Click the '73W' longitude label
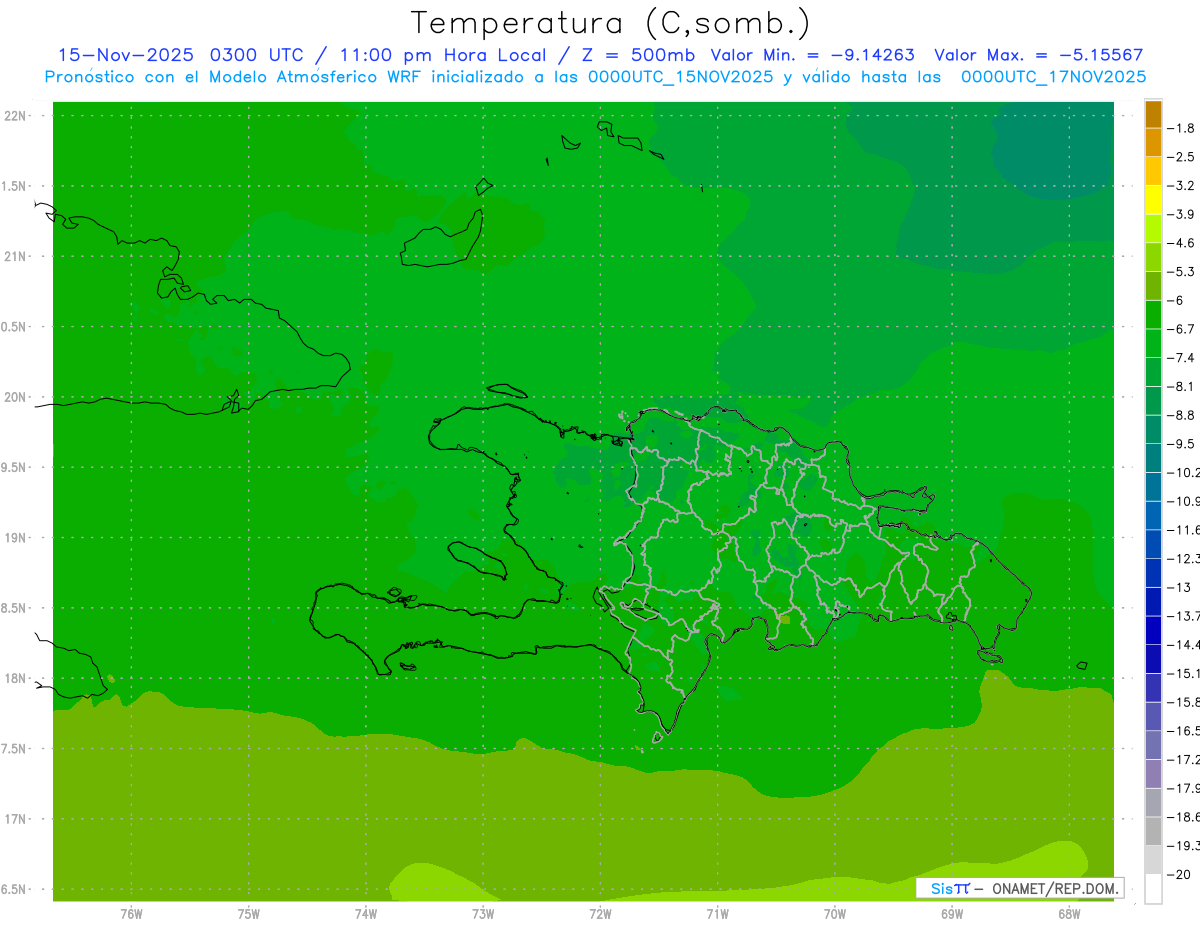 pyautogui.click(x=483, y=914)
